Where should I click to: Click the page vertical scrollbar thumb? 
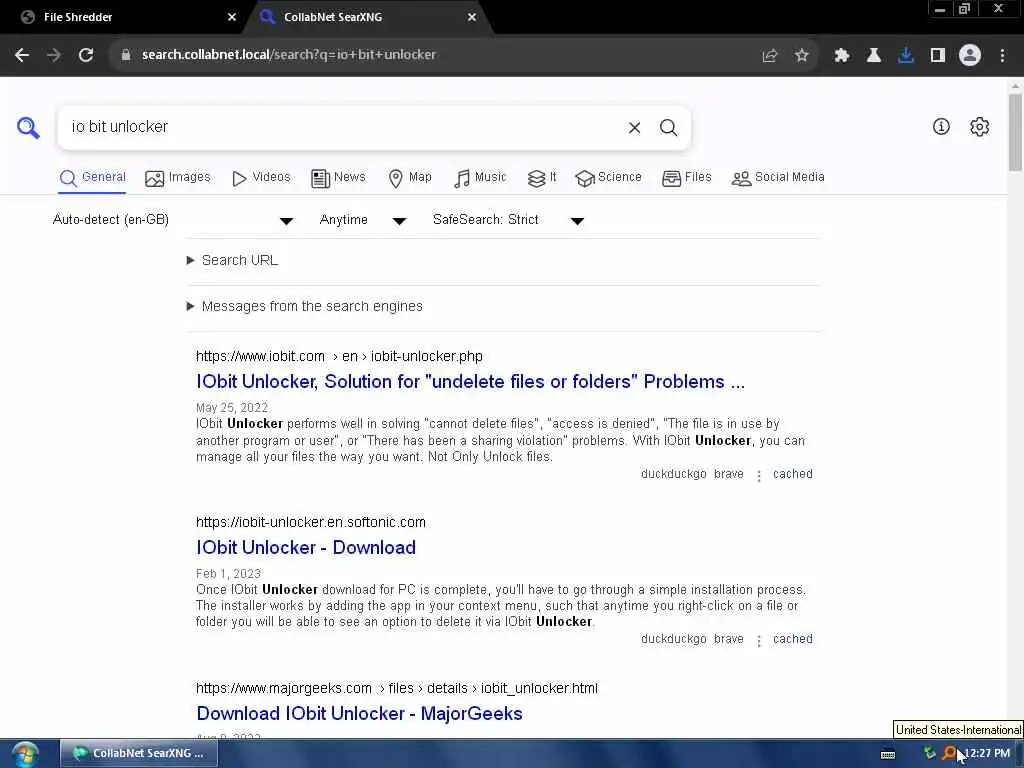pyautogui.click(x=1015, y=132)
